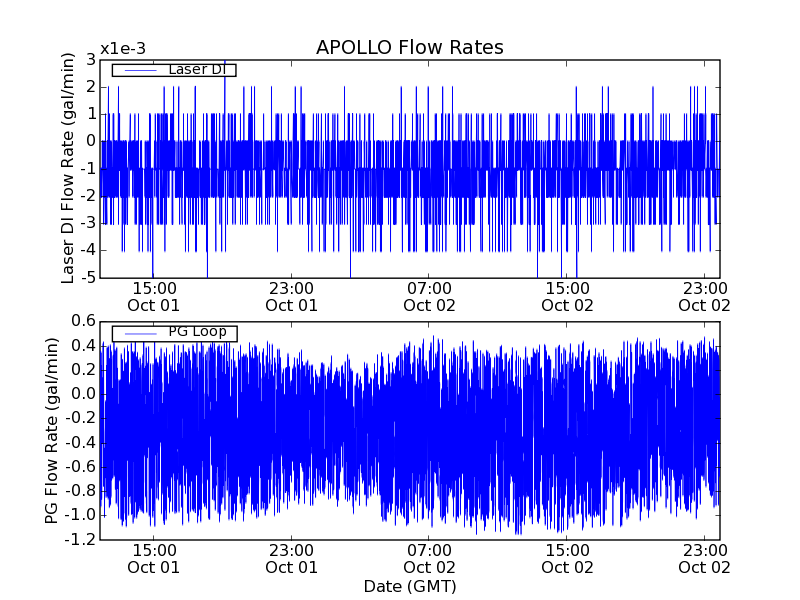This screenshot has height=600, width=800.
Task: Click the 07:00 Oct 02 tick in upper plot
Action: coord(429,296)
